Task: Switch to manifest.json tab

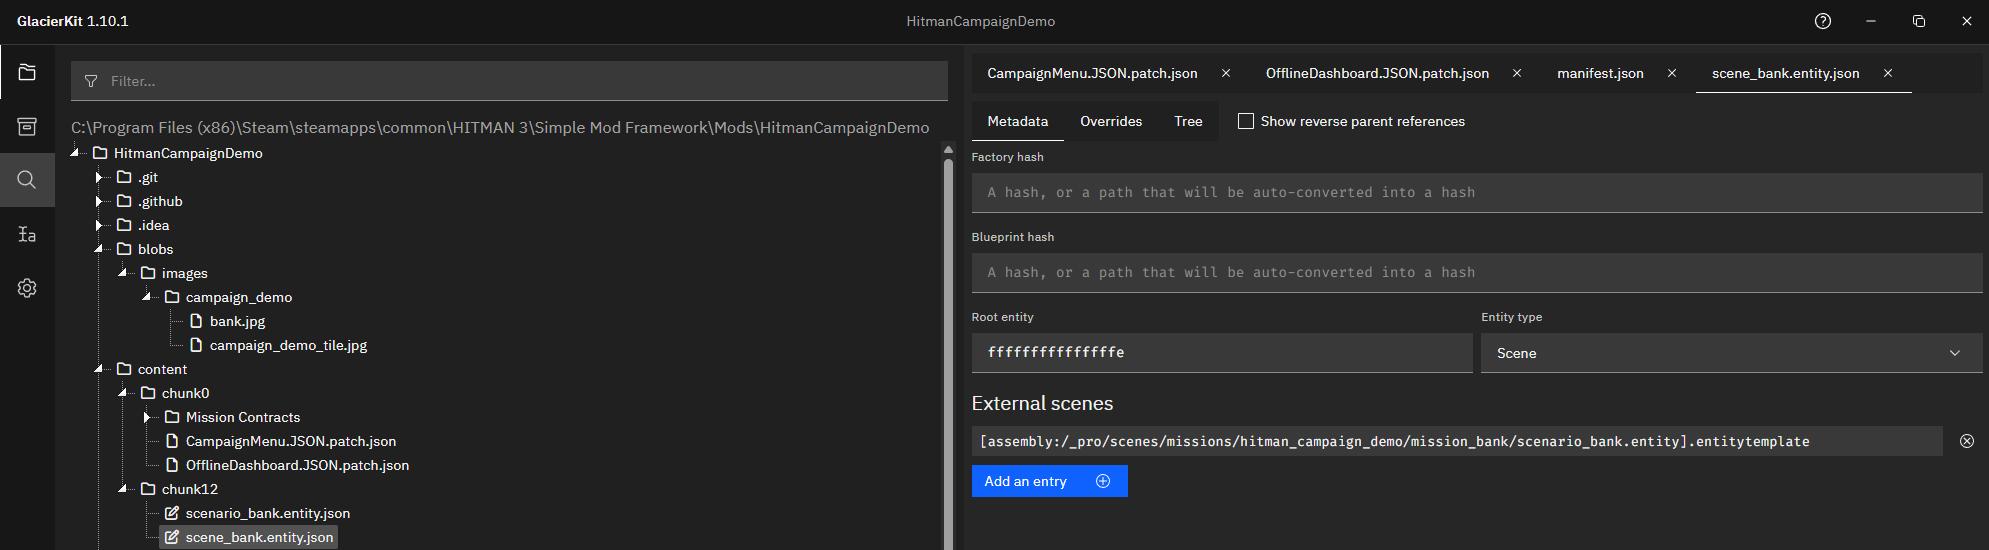Action: (x=1600, y=73)
